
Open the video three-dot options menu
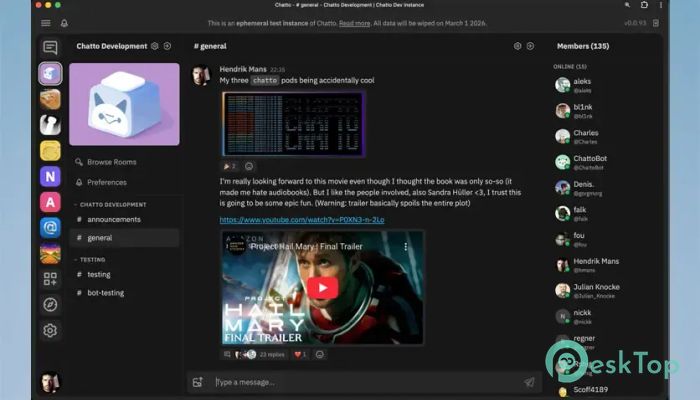[405, 246]
